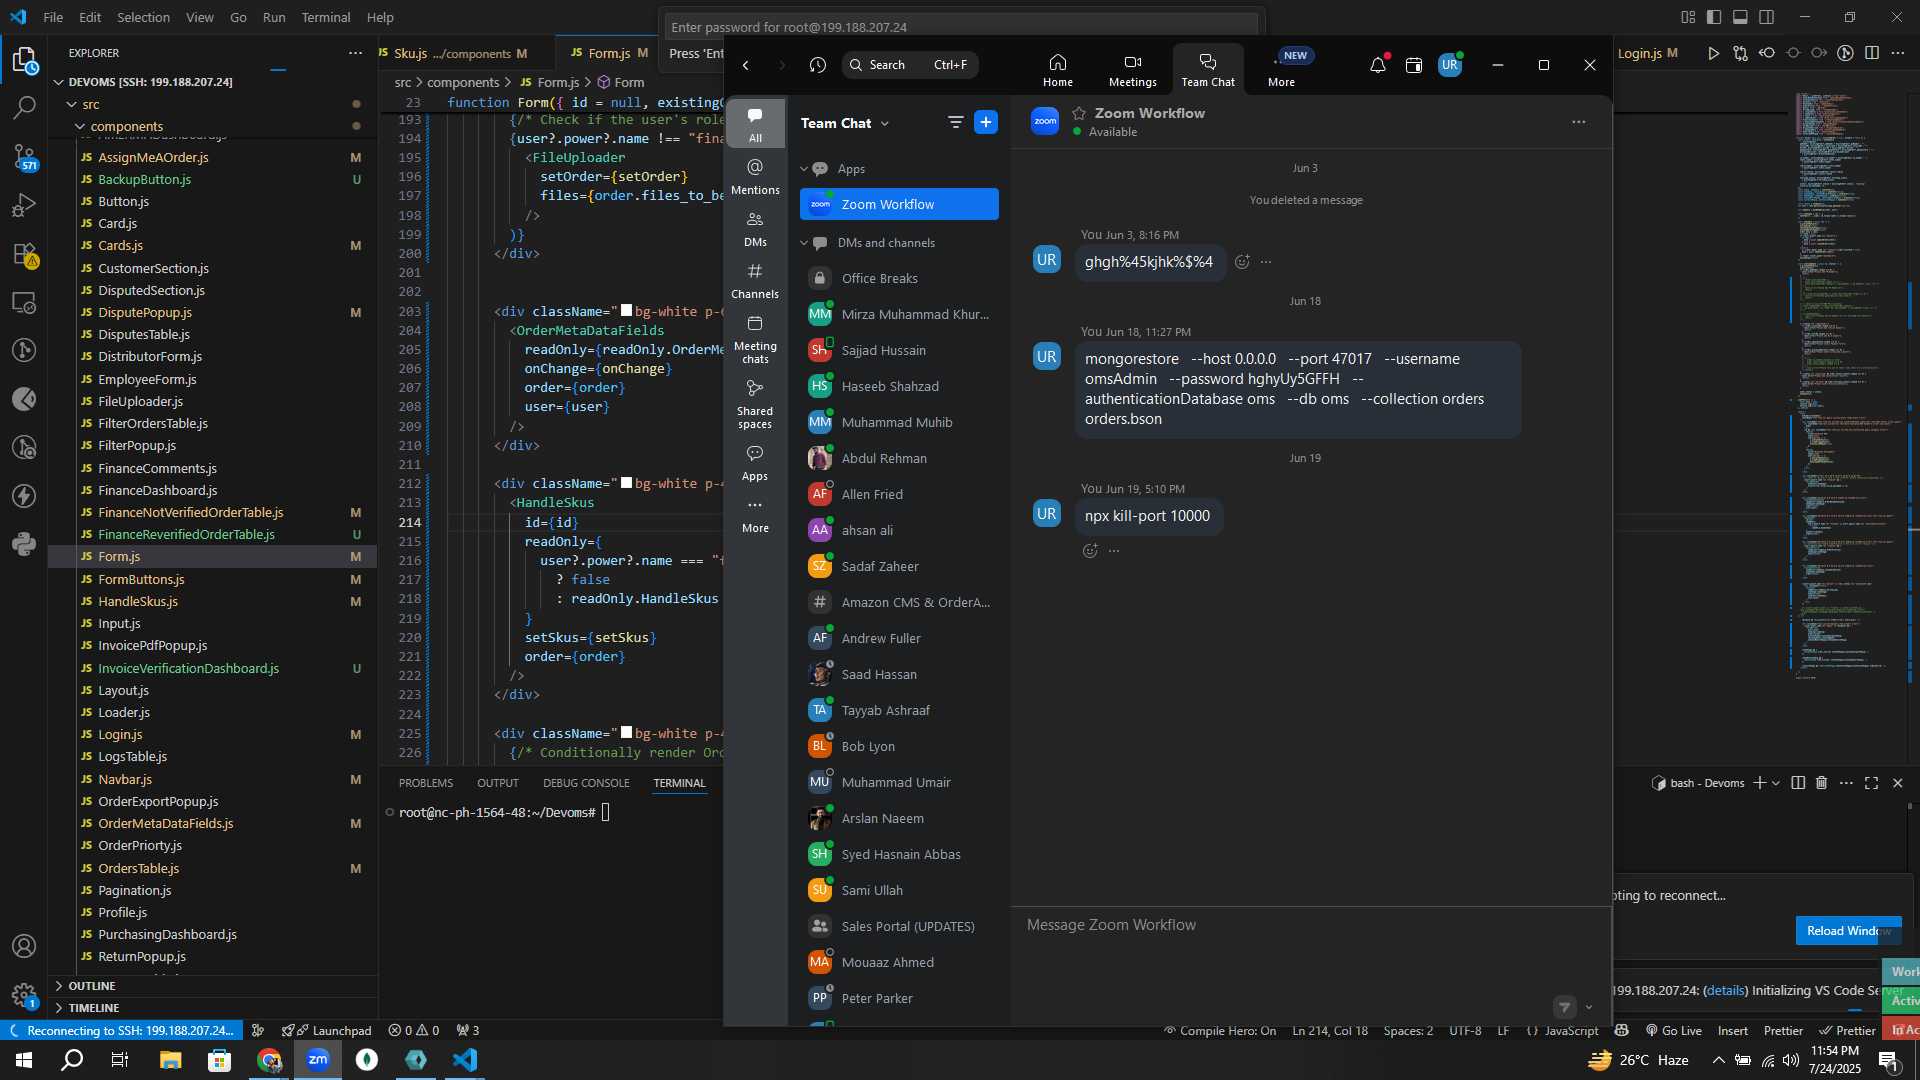This screenshot has height=1080, width=1920.
Task: Click Go Live in status bar
Action: point(1673,1031)
